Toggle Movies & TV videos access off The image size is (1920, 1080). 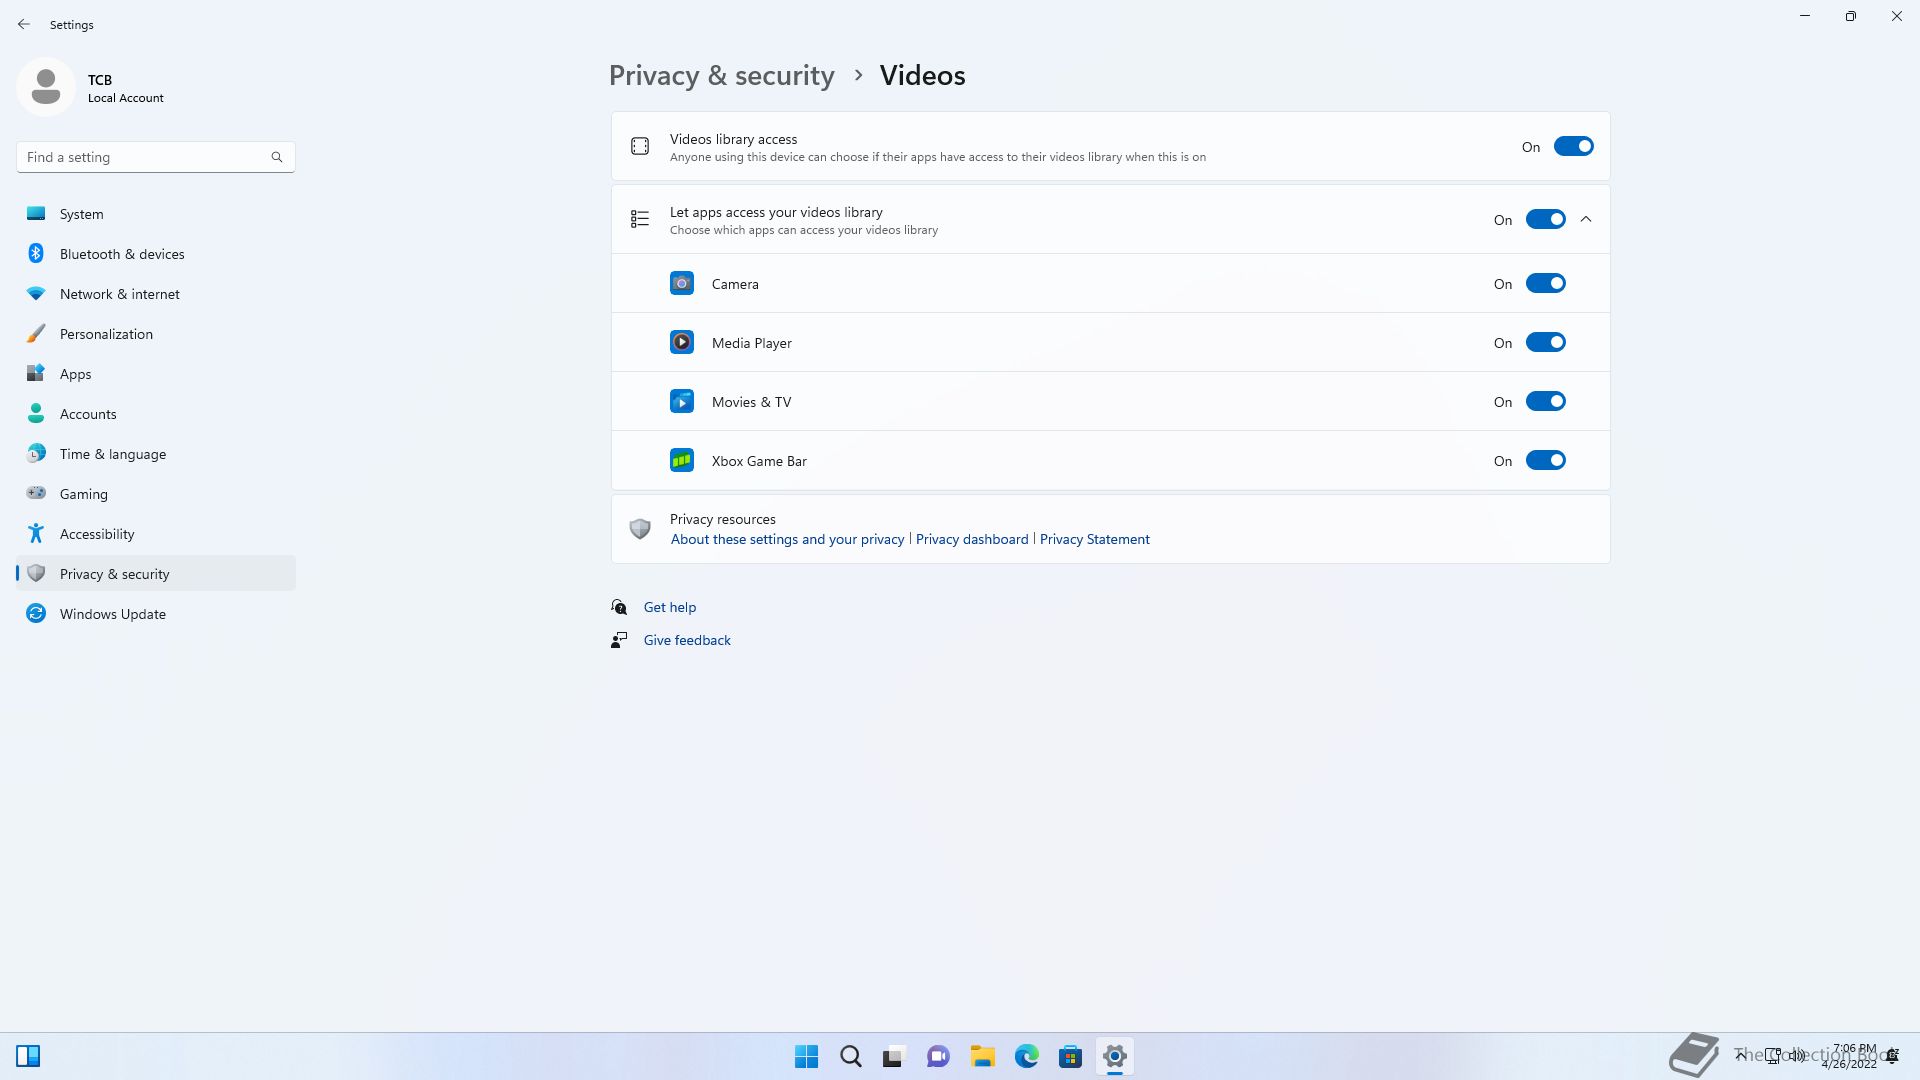(1546, 402)
